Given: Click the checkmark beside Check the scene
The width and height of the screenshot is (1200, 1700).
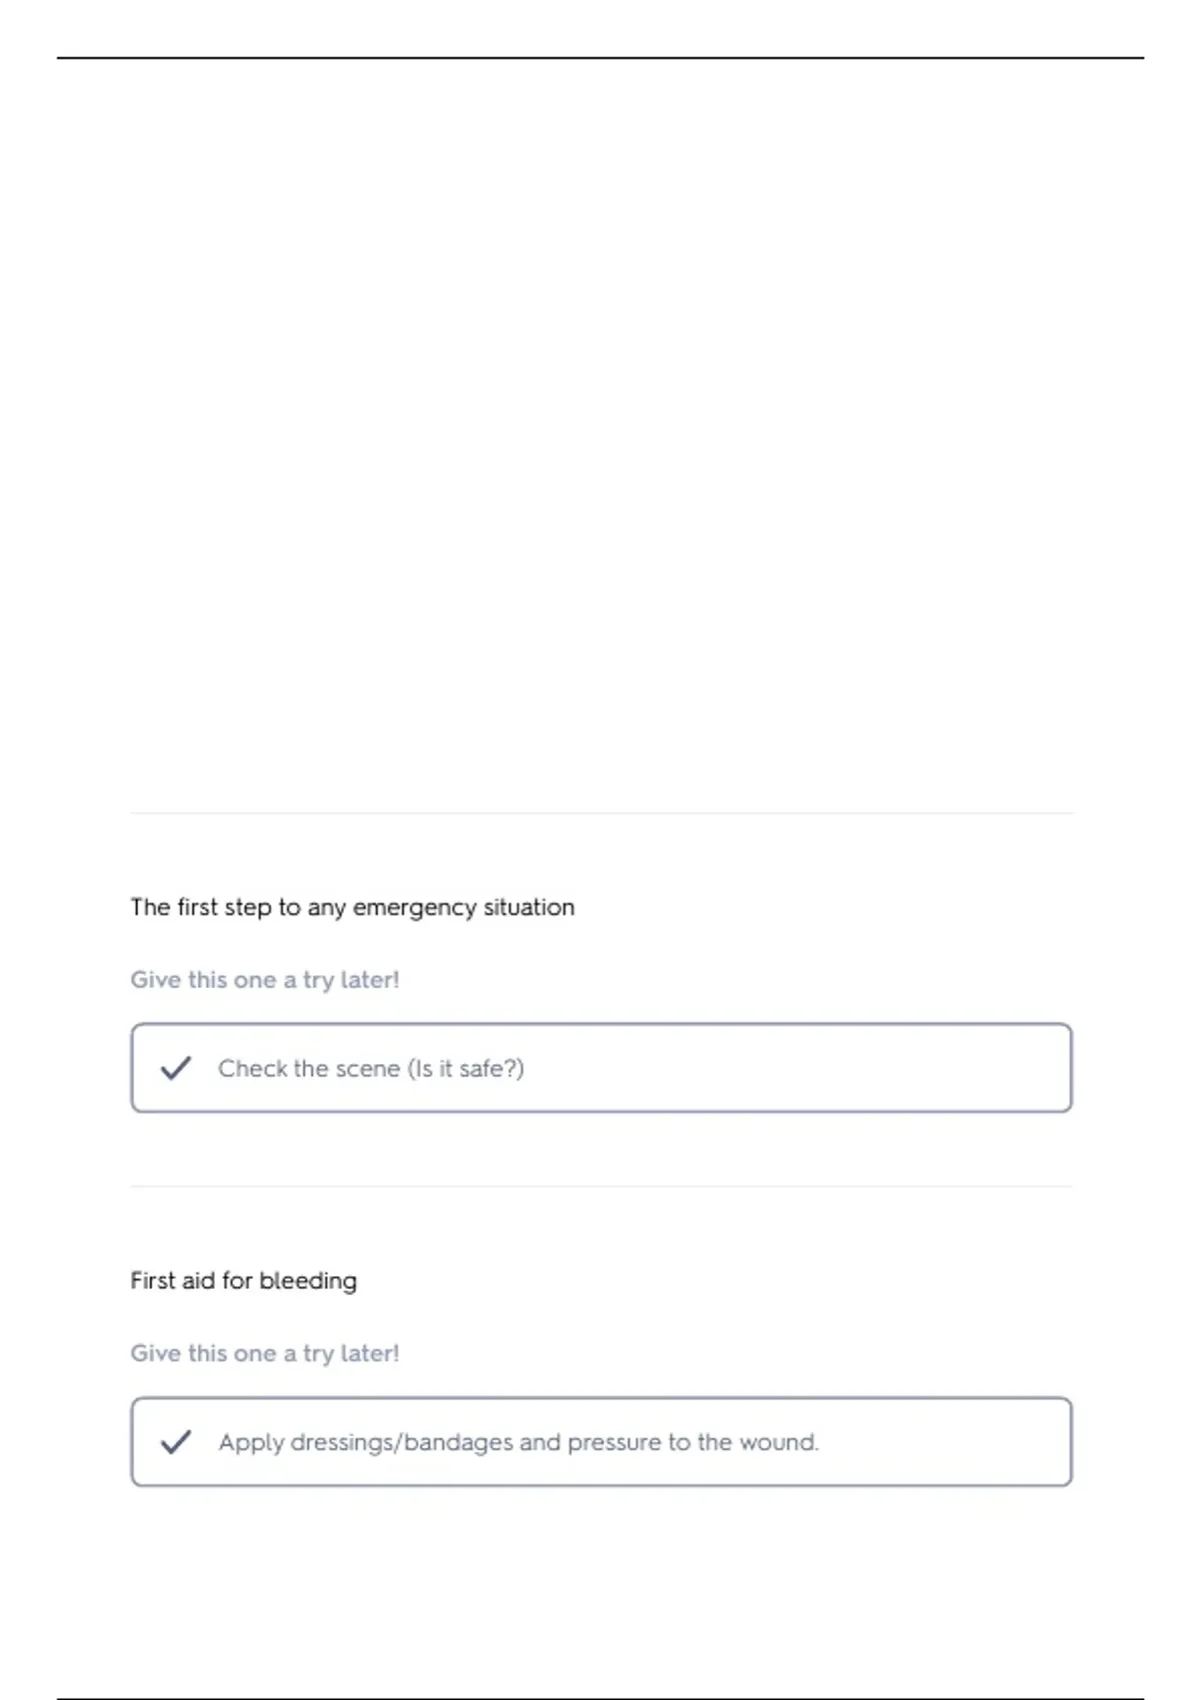Looking at the screenshot, I should point(176,1068).
